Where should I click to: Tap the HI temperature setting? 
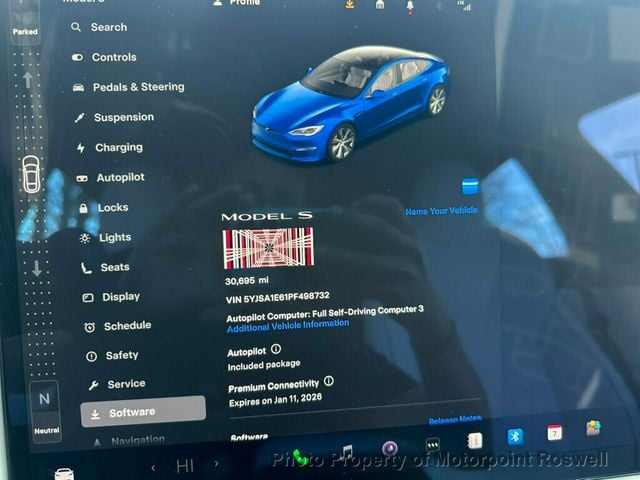184,466
